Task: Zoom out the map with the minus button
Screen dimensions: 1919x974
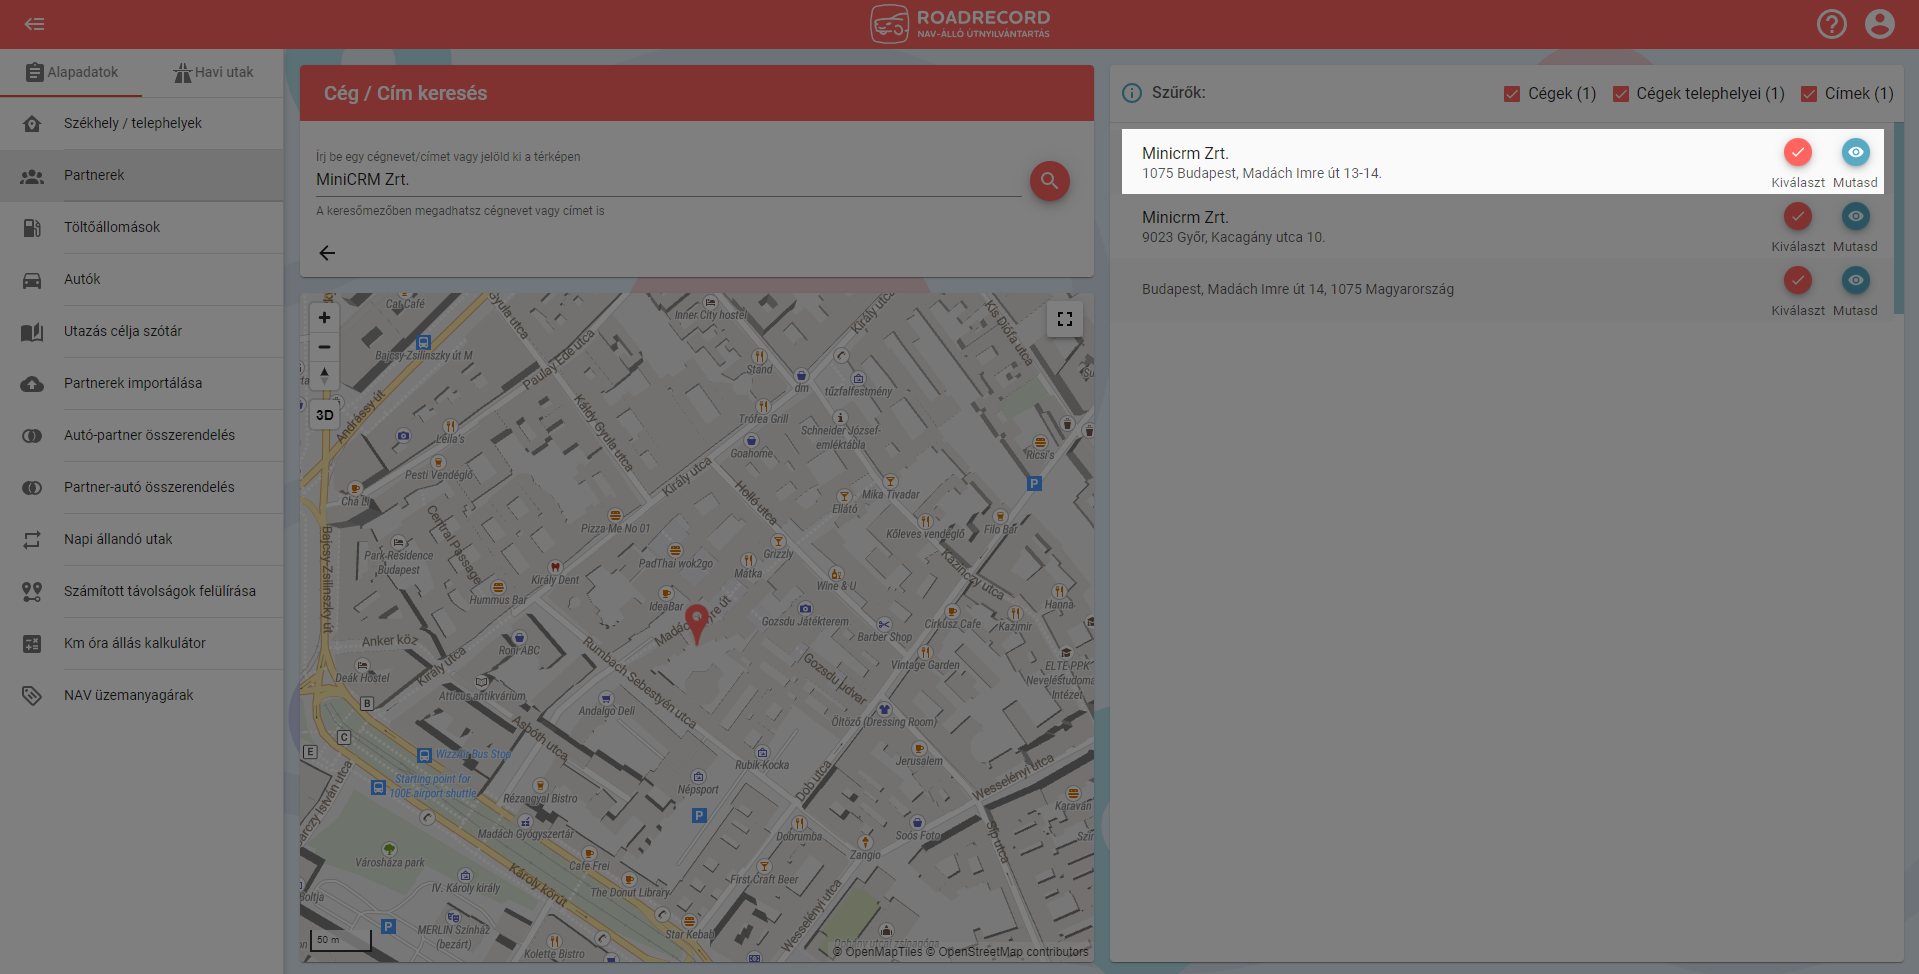Action: [324, 347]
